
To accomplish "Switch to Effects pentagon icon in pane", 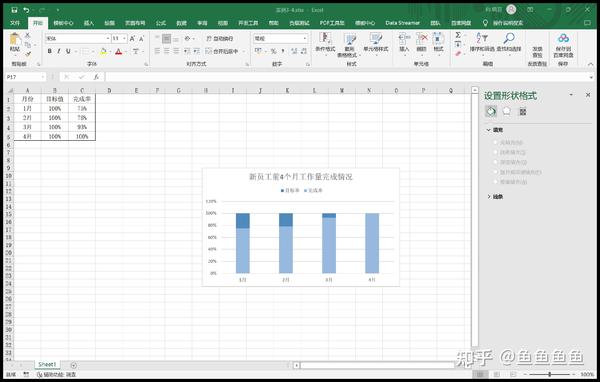I will click(507, 112).
